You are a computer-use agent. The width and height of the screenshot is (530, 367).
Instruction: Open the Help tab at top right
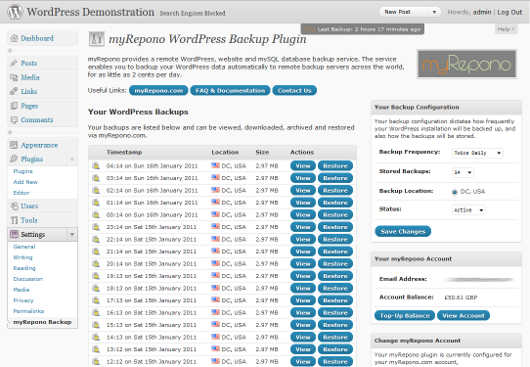(506, 29)
